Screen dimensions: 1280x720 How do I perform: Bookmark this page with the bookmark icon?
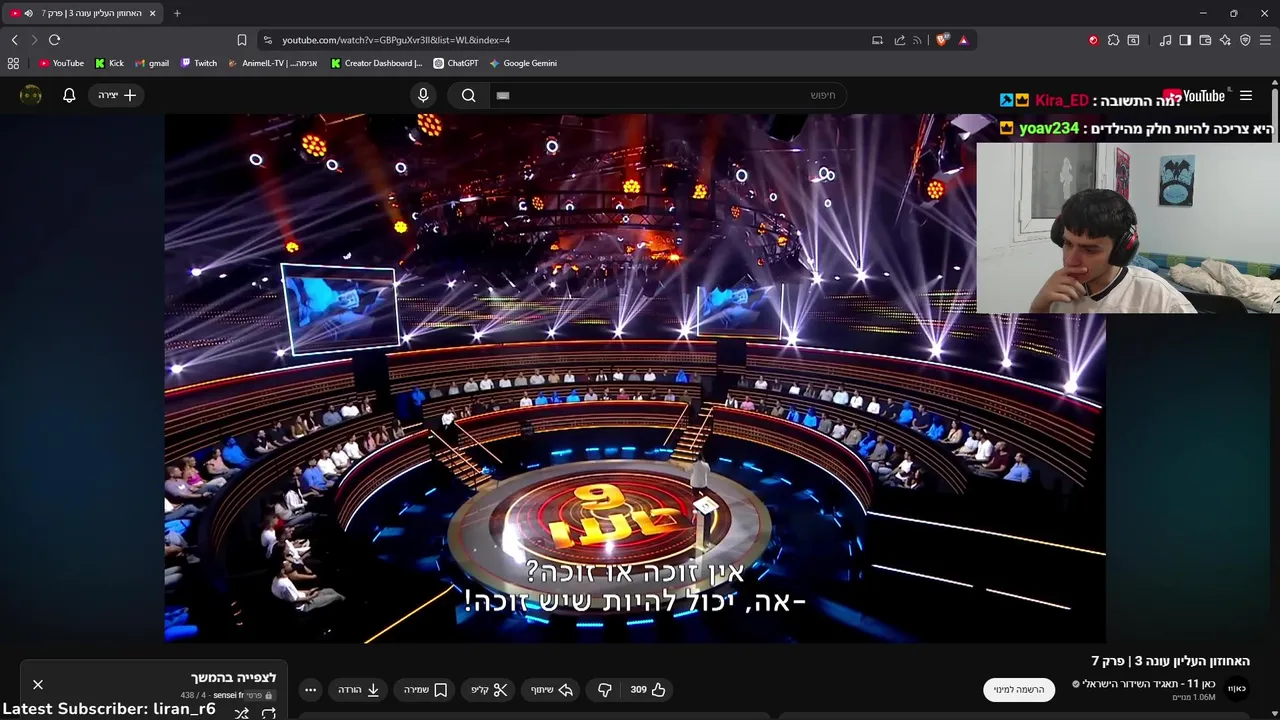point(242,40)
